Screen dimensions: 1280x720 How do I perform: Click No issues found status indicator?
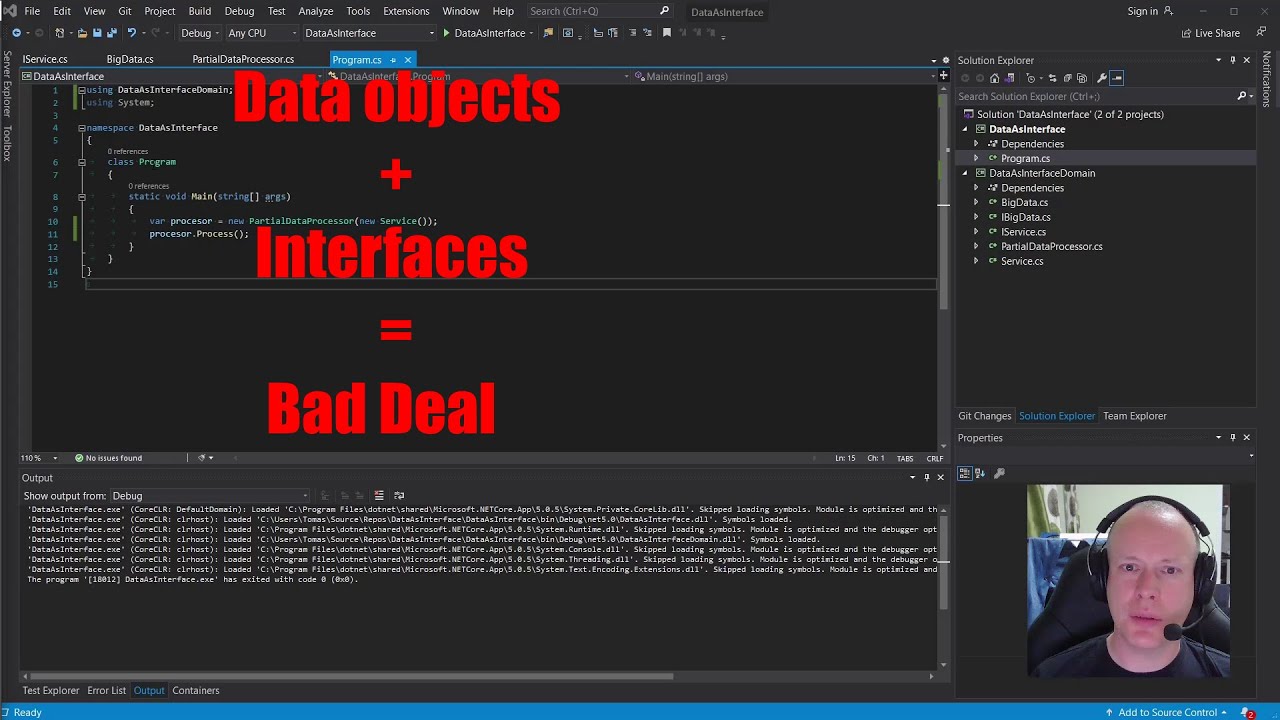coord(108,458)
